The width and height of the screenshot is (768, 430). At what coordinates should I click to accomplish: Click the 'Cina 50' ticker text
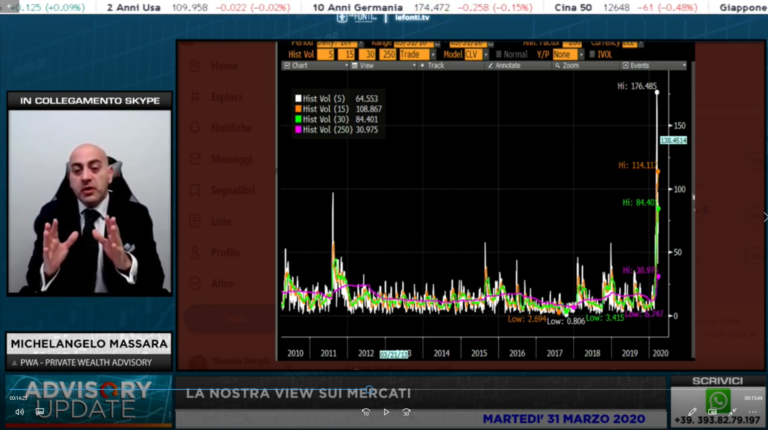[x=573, y=7]
